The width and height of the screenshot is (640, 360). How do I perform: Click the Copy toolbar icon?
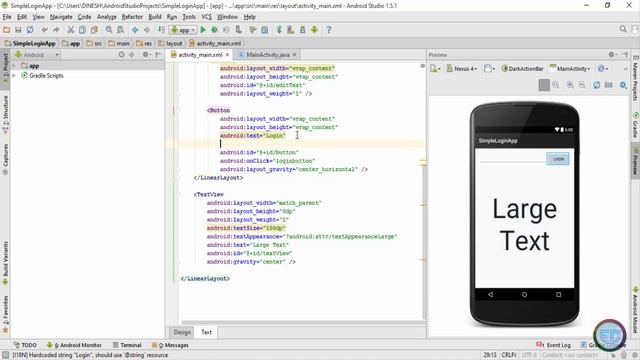click(82, 30)
